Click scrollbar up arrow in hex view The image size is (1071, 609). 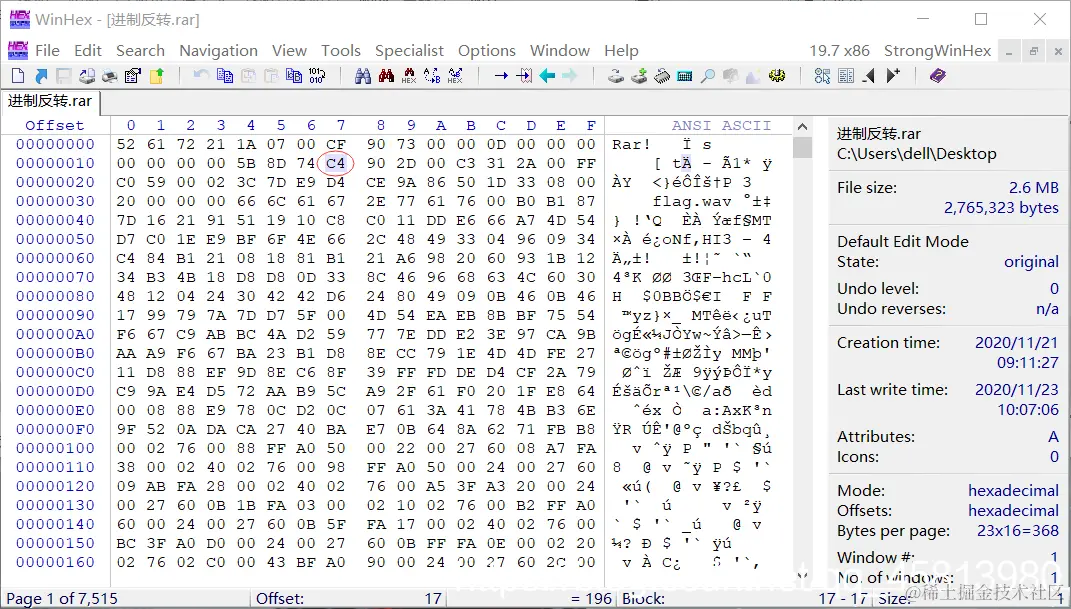(803, 126)
